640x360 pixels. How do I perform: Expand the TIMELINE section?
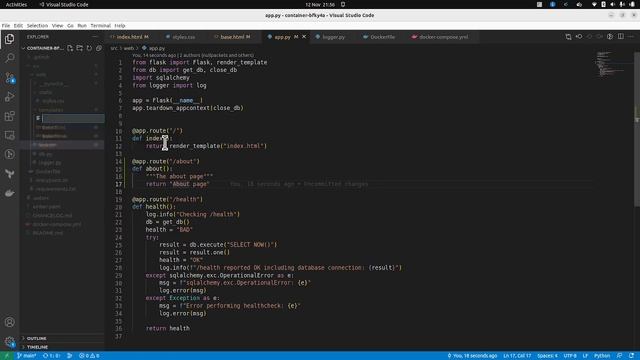62,347
